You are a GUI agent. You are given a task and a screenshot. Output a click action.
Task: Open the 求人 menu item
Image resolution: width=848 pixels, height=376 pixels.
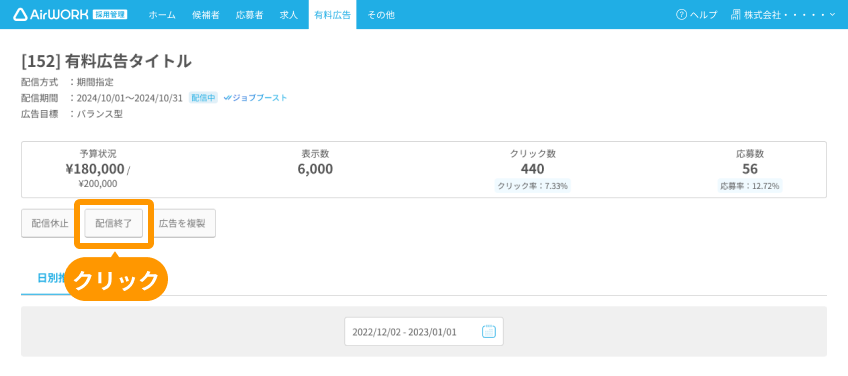(289, 15)
